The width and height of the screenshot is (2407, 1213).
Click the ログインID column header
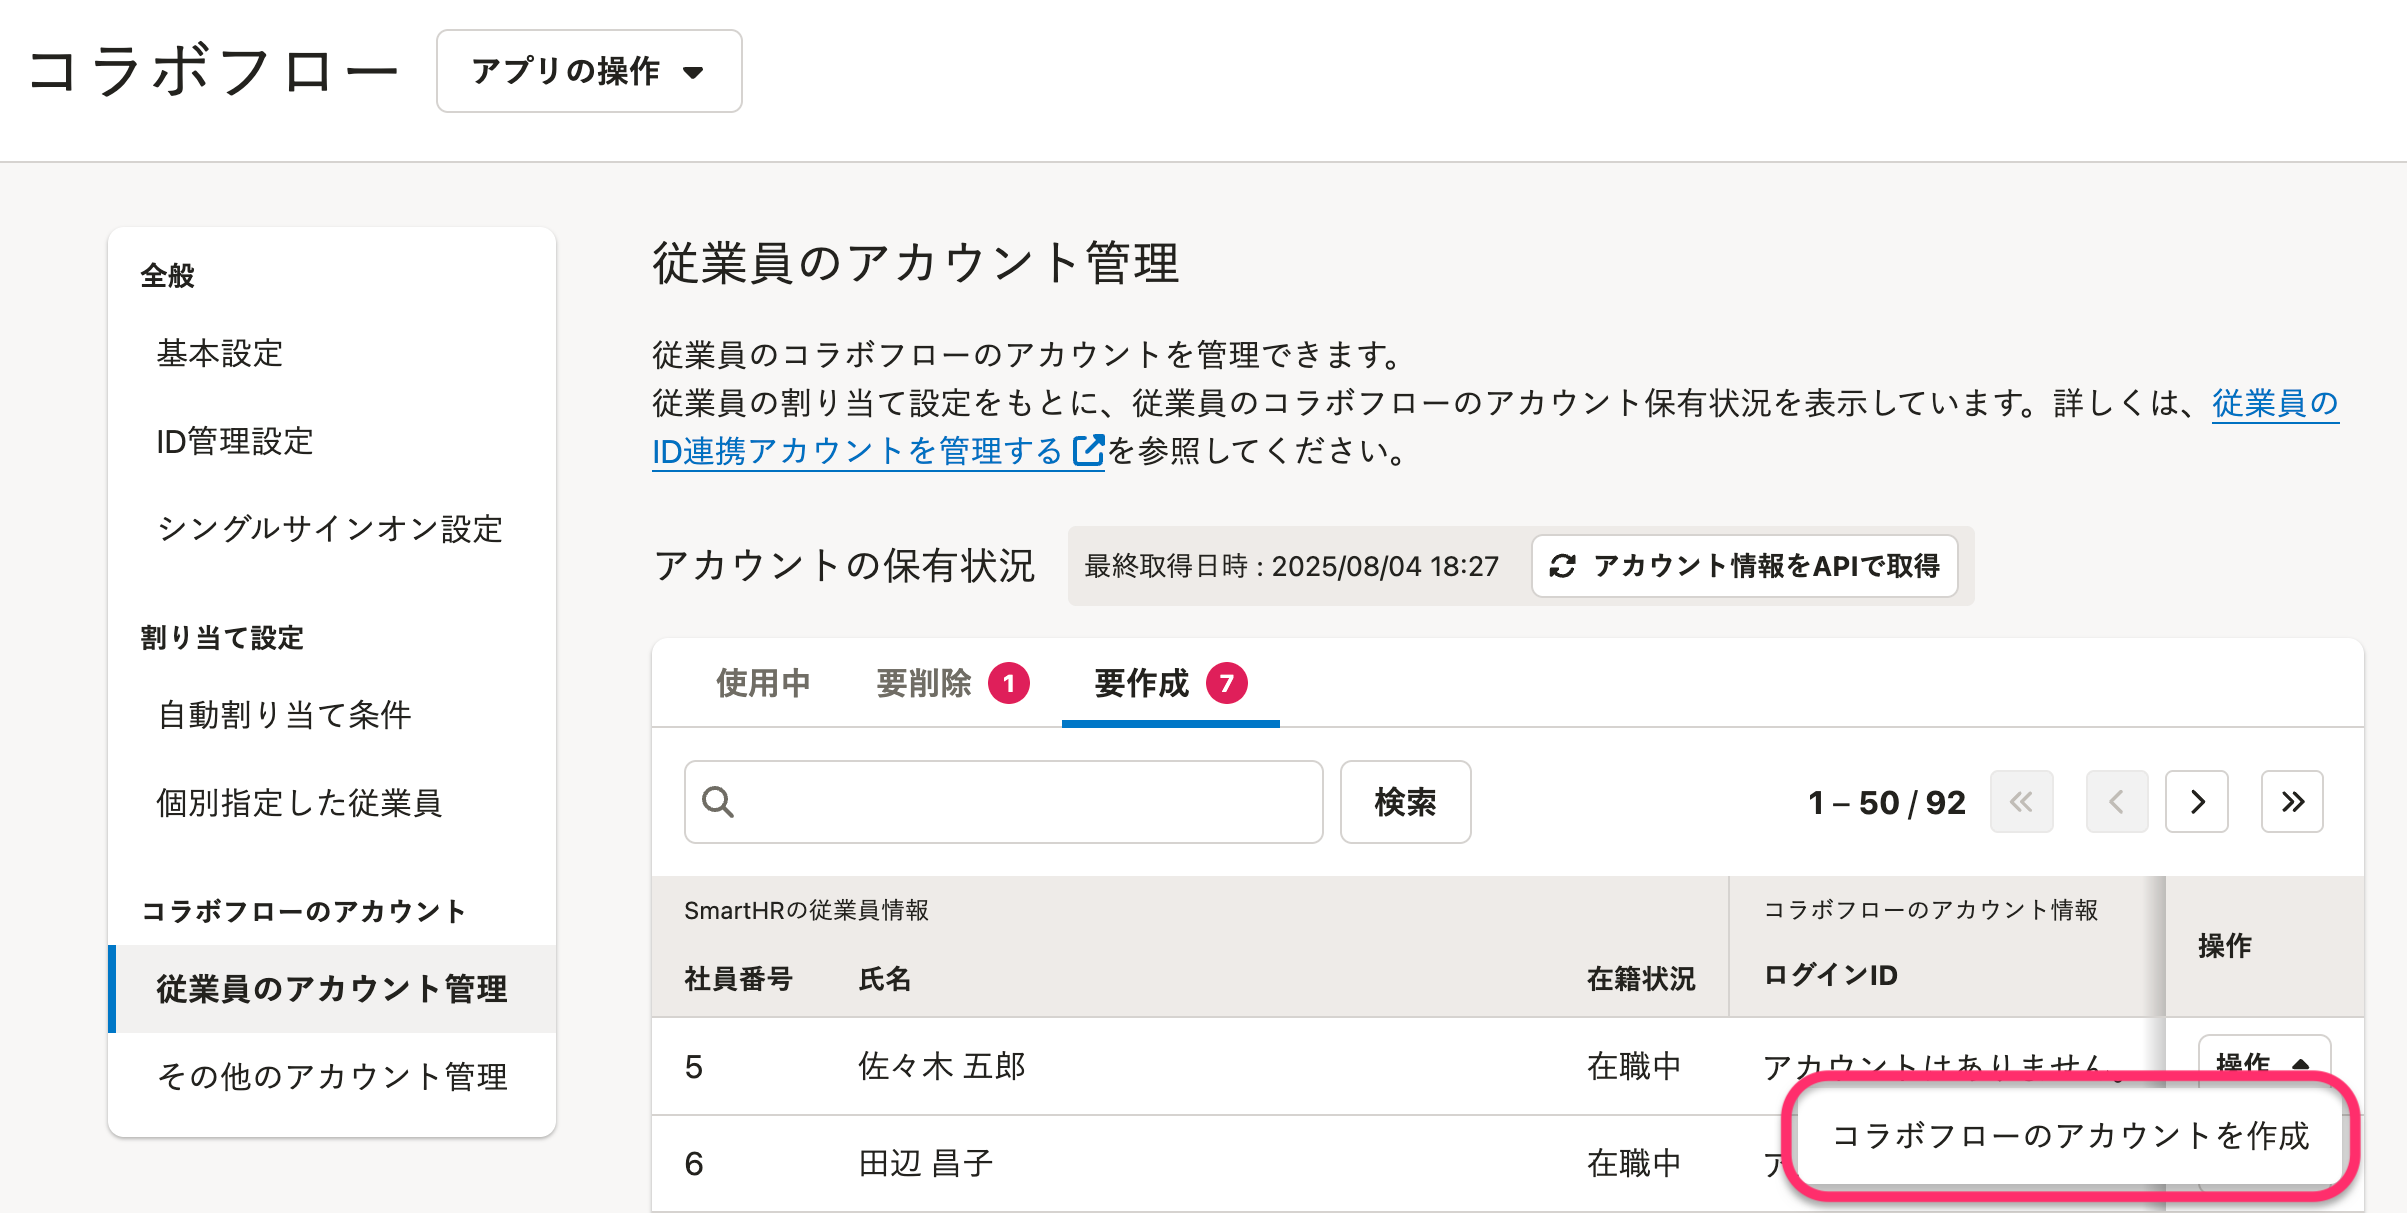click(x=1831, y=975)
